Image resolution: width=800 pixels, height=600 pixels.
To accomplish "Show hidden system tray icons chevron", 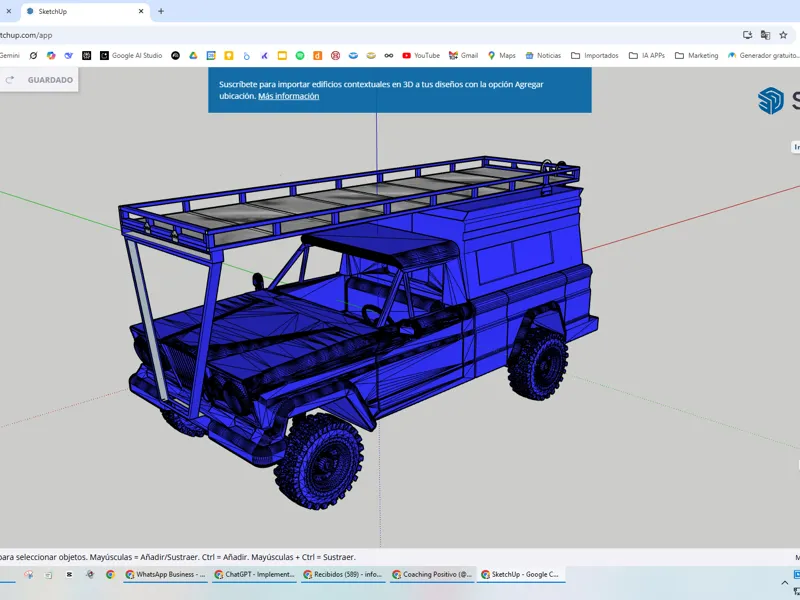I will [785, 583].
